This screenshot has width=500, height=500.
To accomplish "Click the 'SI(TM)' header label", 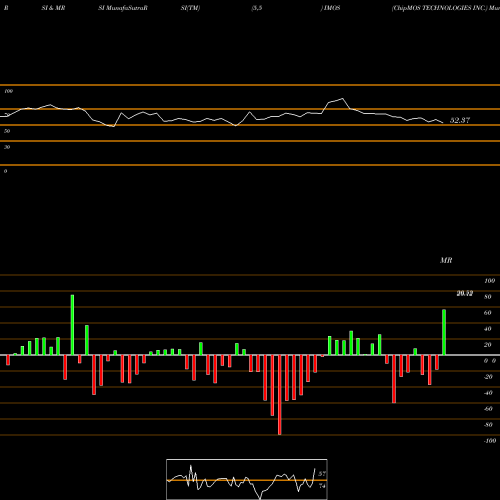I will click(x=190, y=8).
